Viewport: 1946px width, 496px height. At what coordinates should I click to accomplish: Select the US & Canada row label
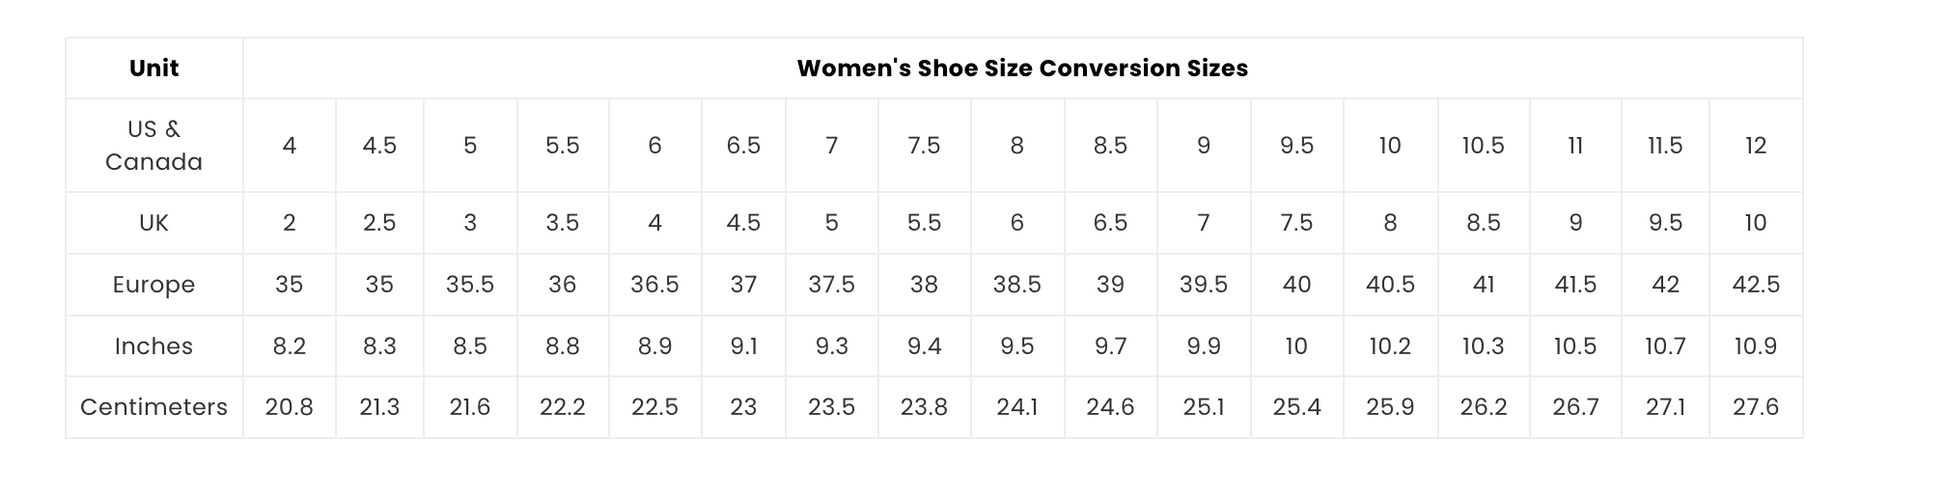coord(154,145)
